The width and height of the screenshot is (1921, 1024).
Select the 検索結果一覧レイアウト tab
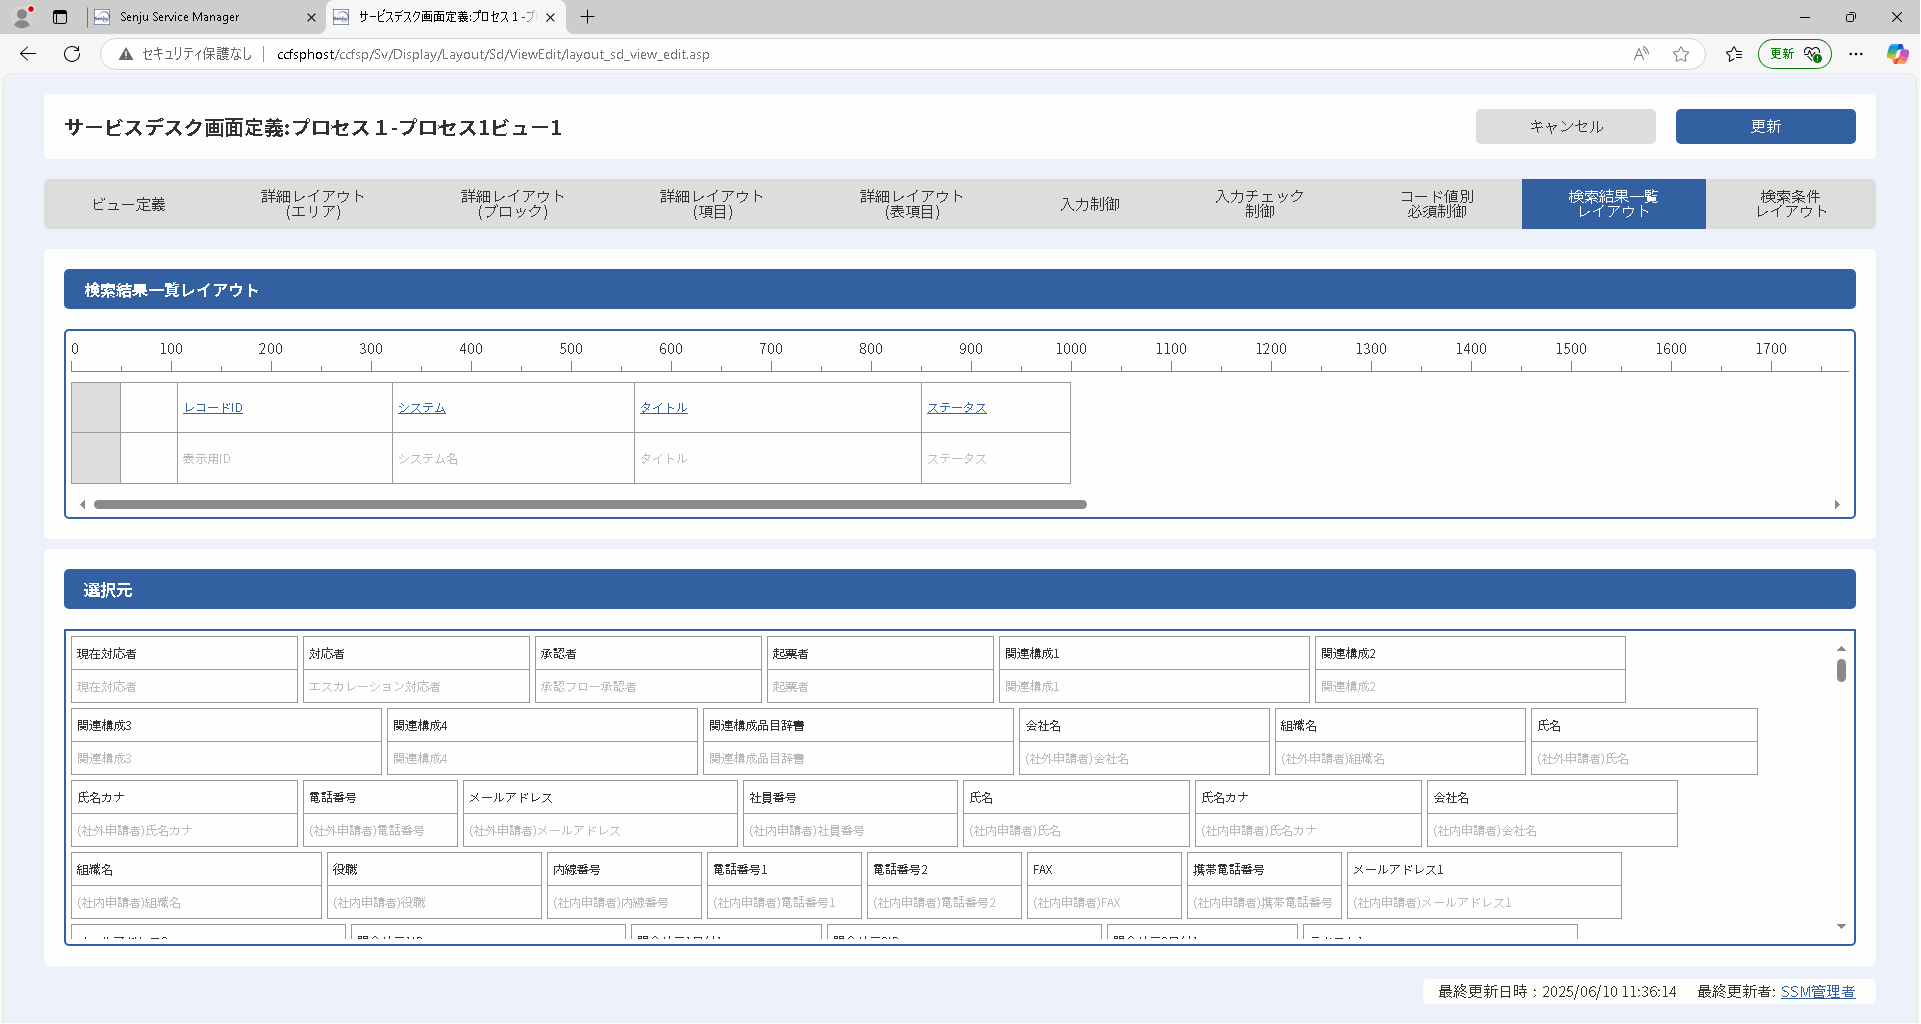pos(1613,204)
